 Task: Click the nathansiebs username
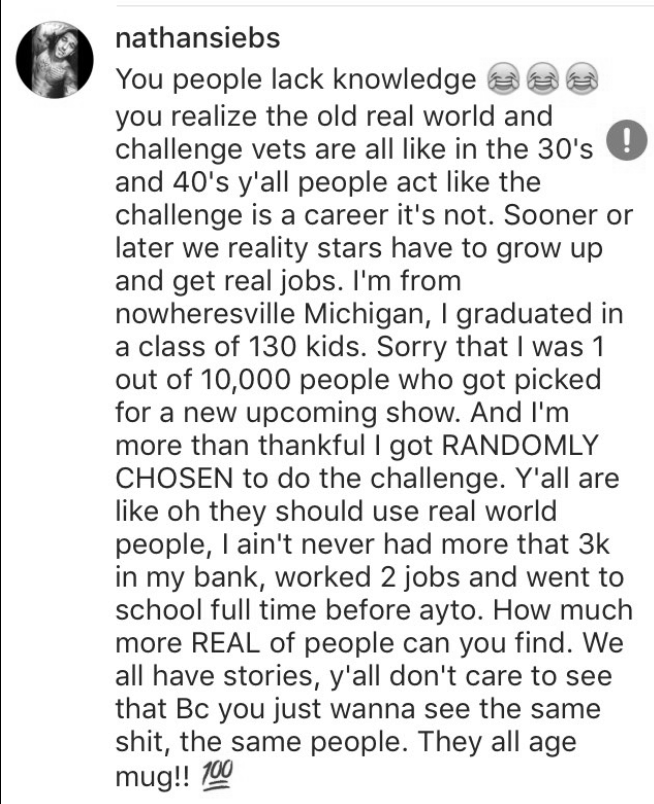[198, 38]
